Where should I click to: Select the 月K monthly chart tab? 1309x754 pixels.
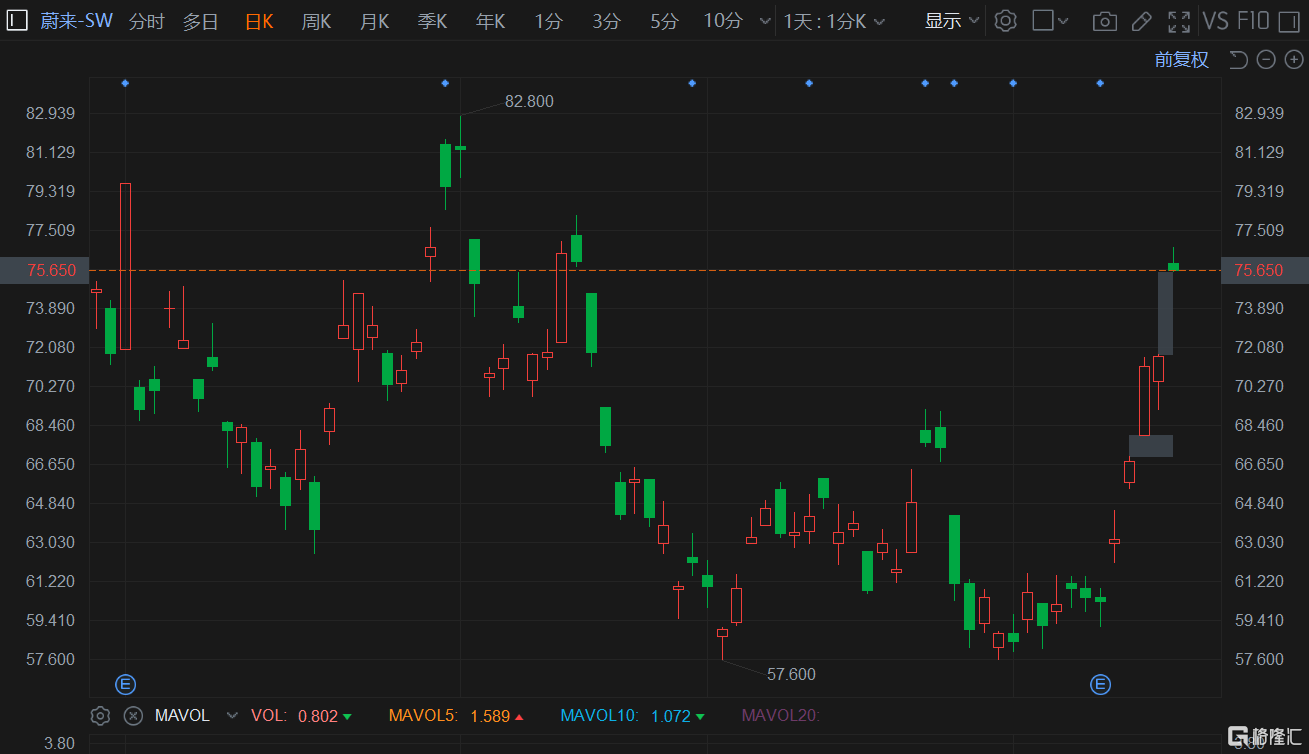375,21
